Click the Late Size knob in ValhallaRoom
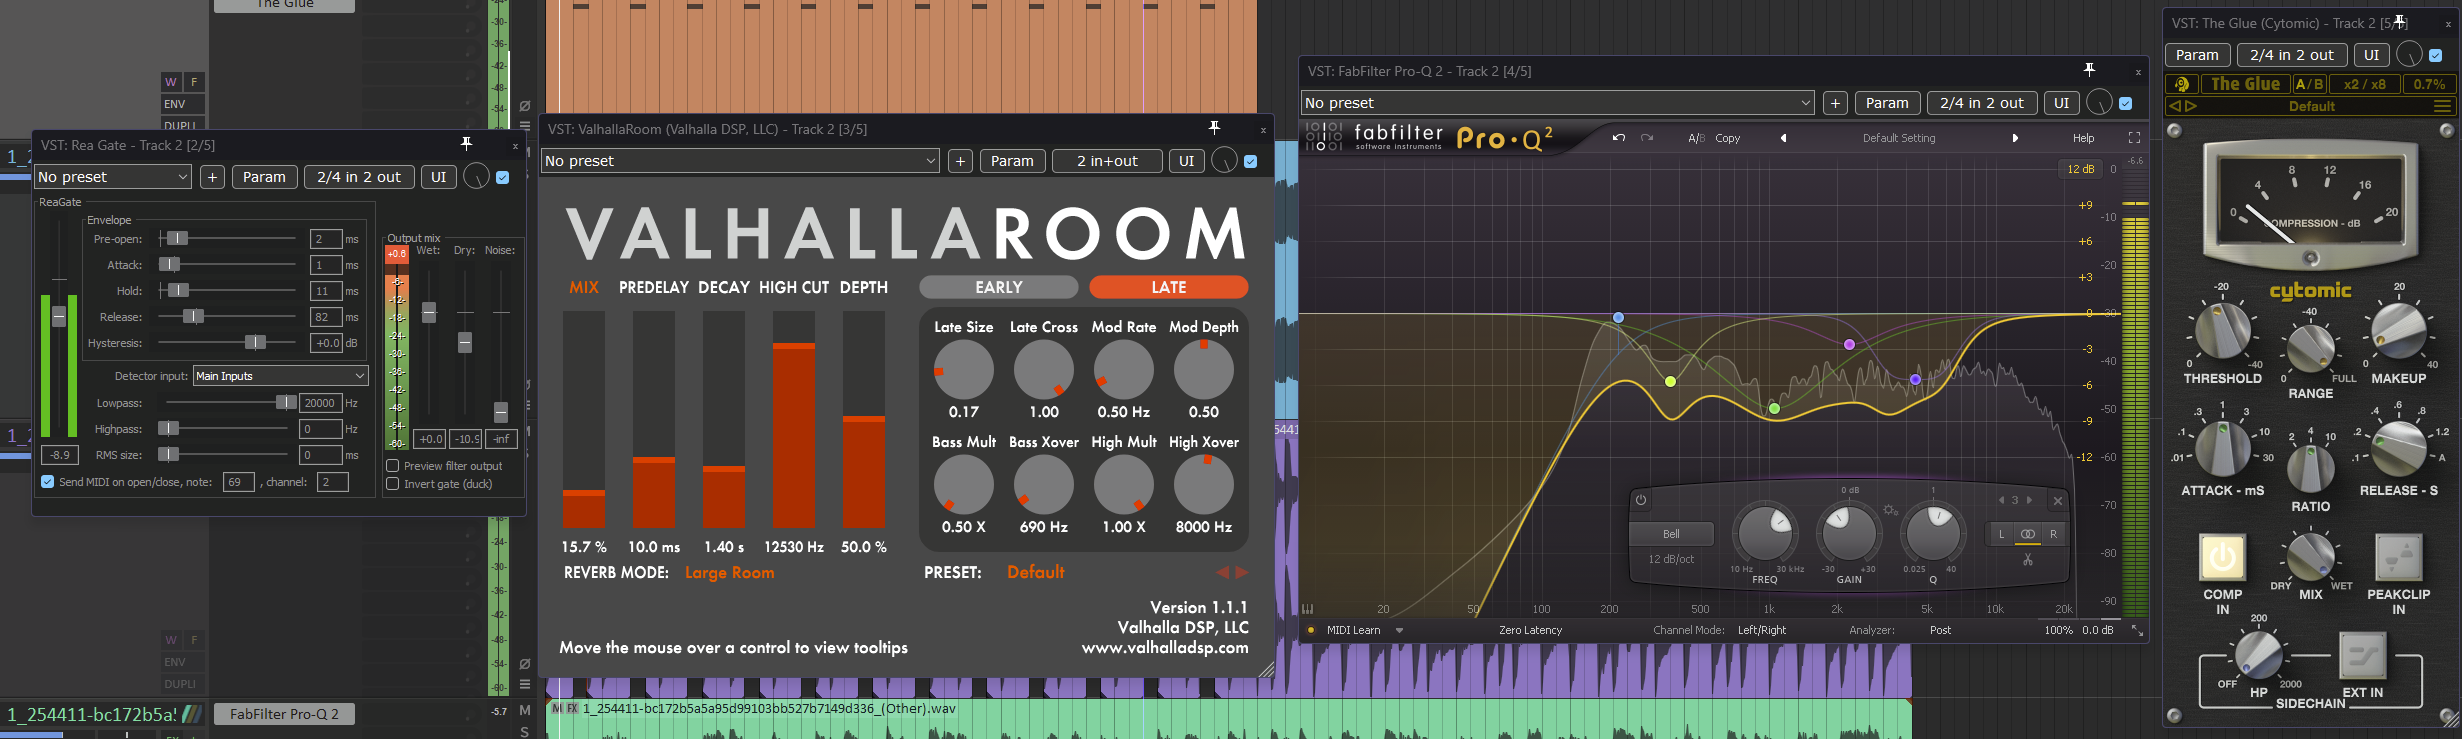Image resolution: width=2462 pixels, height=739 pixels. [x=963, y=370]
